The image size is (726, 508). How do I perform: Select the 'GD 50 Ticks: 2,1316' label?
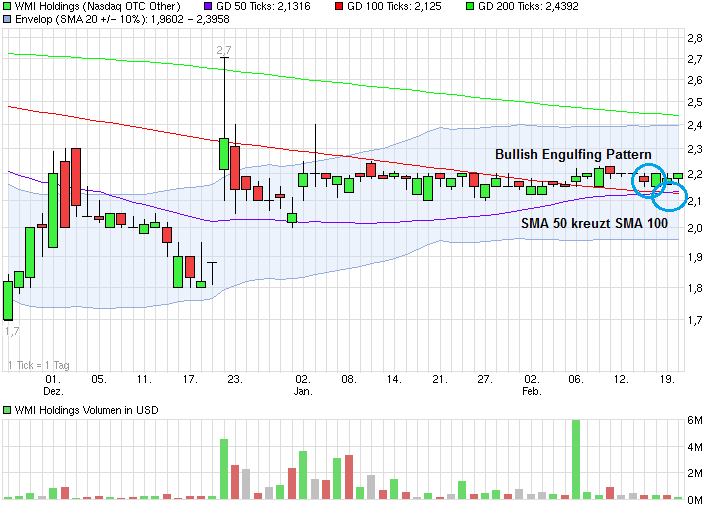263,6
